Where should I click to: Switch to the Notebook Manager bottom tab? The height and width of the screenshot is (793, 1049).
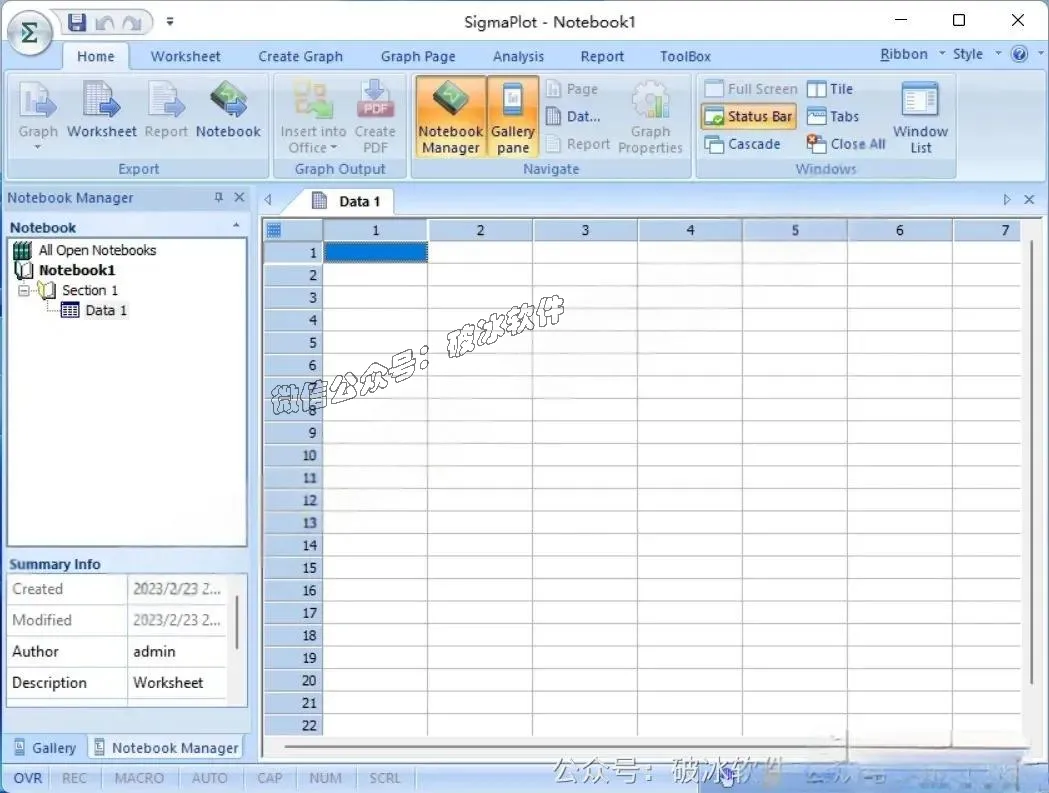coord(166,747)
